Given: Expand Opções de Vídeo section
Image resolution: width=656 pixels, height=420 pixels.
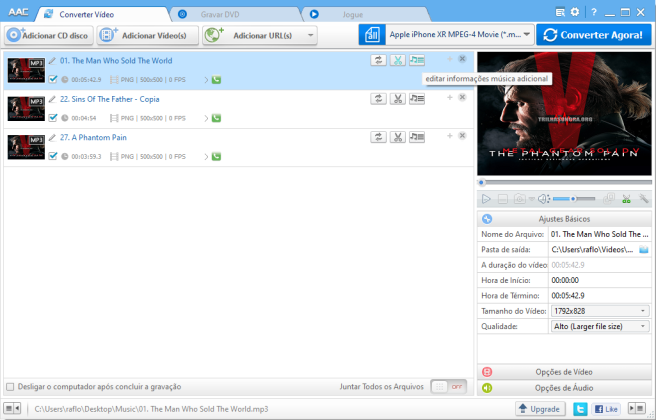Looking at the screenshot, I should tap(564, 372).
